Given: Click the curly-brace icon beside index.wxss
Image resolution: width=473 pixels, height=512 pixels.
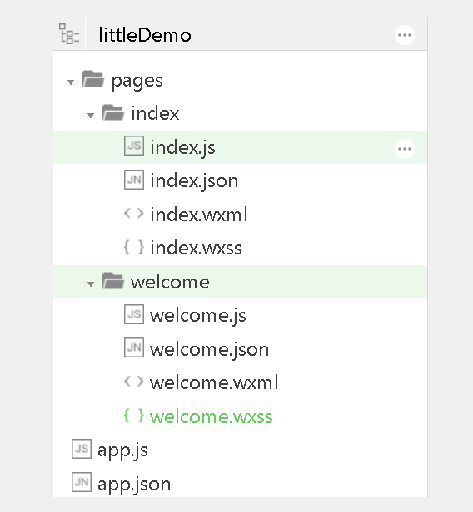Looking at the screenshot, I should click(x=134, y=247).
